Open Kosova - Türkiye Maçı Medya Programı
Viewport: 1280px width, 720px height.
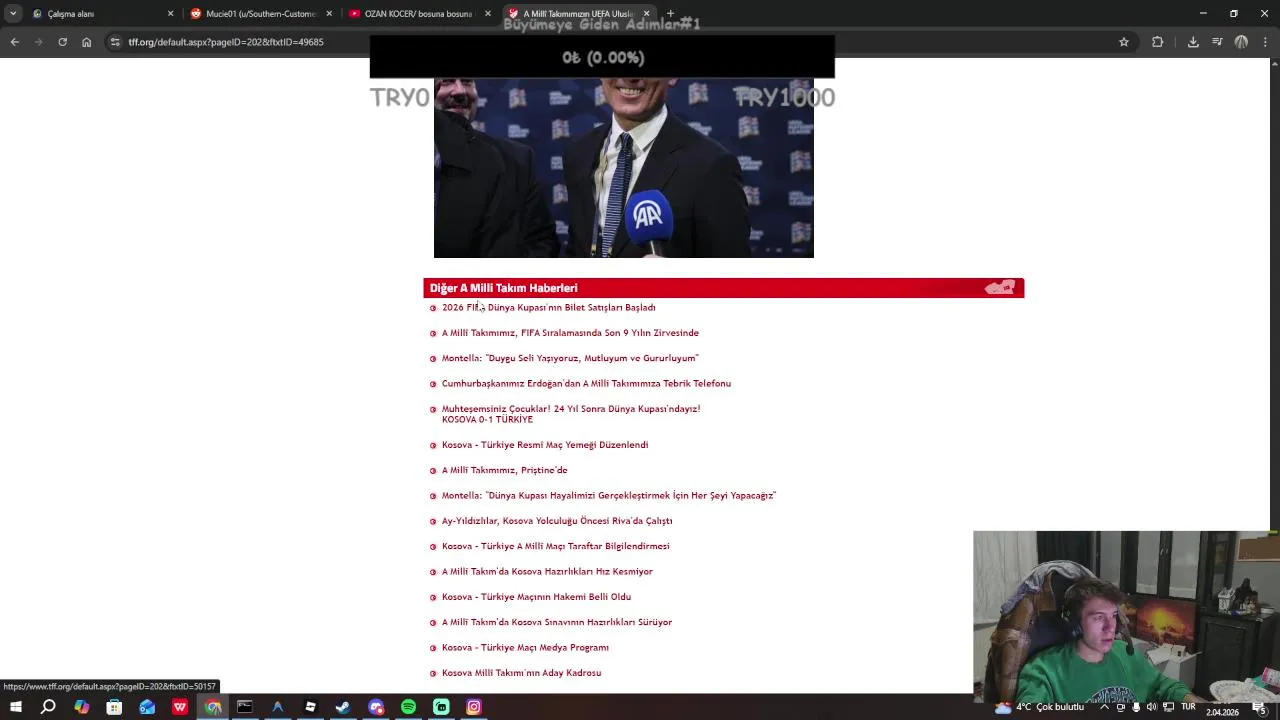pos(525,648)
